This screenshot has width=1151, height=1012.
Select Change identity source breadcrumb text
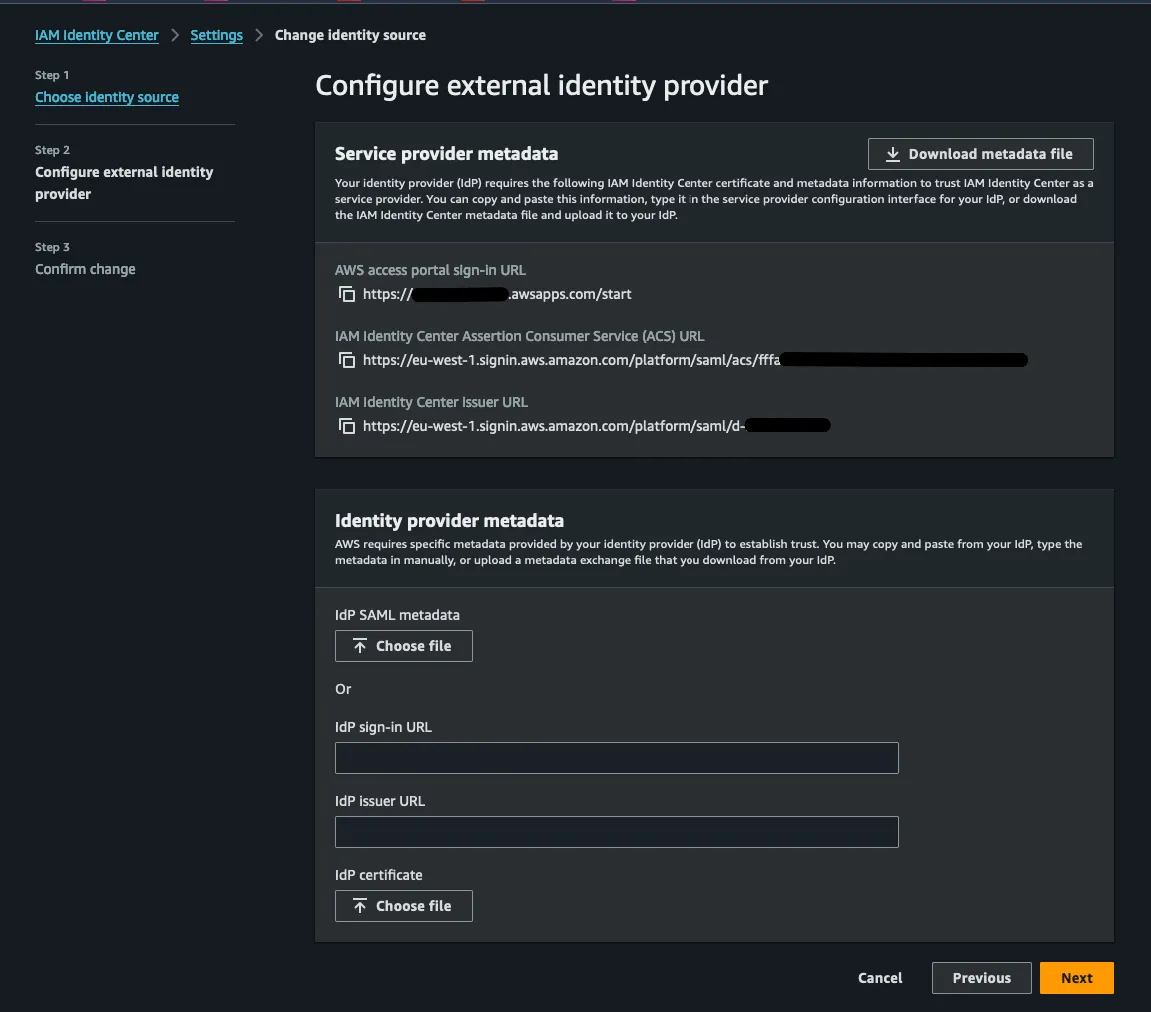coord(349,35)
